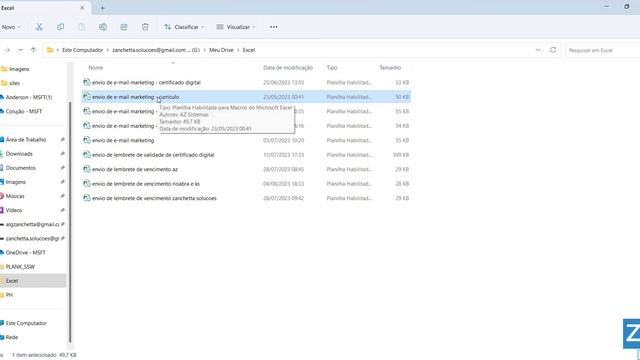Click the 399 KB size cell
Screen dimensions: 640x360
[x=401, y=155]
